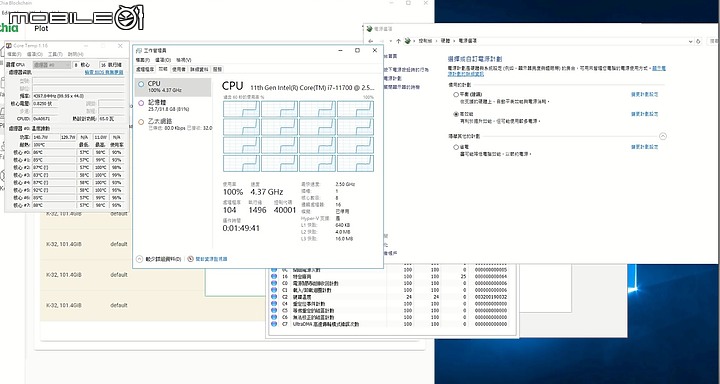This screenshot has width=720, height=384.
Task: Click the 4.37 GHz speed value
Action: tap(266, 192)
